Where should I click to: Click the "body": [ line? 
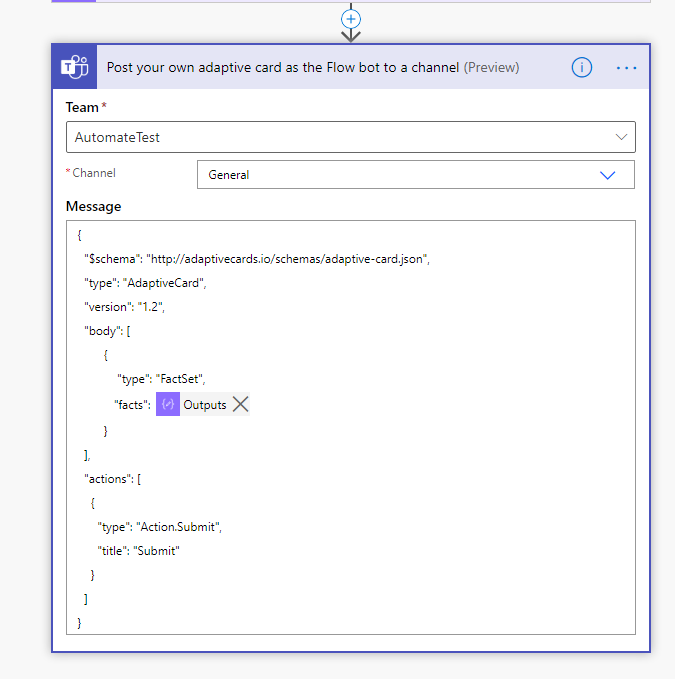tap(107, 331)
